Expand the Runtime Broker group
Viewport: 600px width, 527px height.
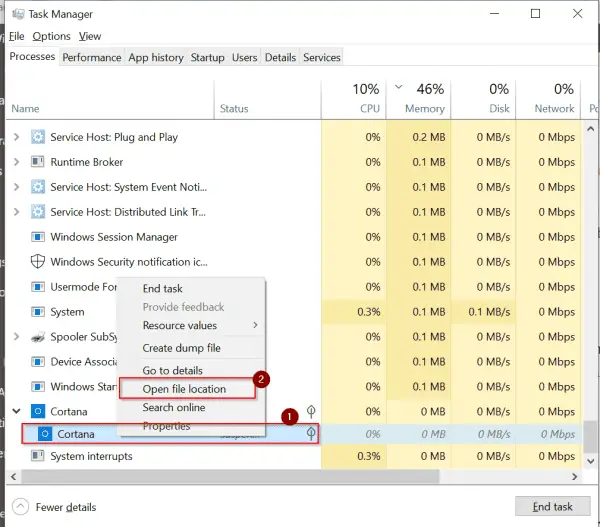[16, 162]
